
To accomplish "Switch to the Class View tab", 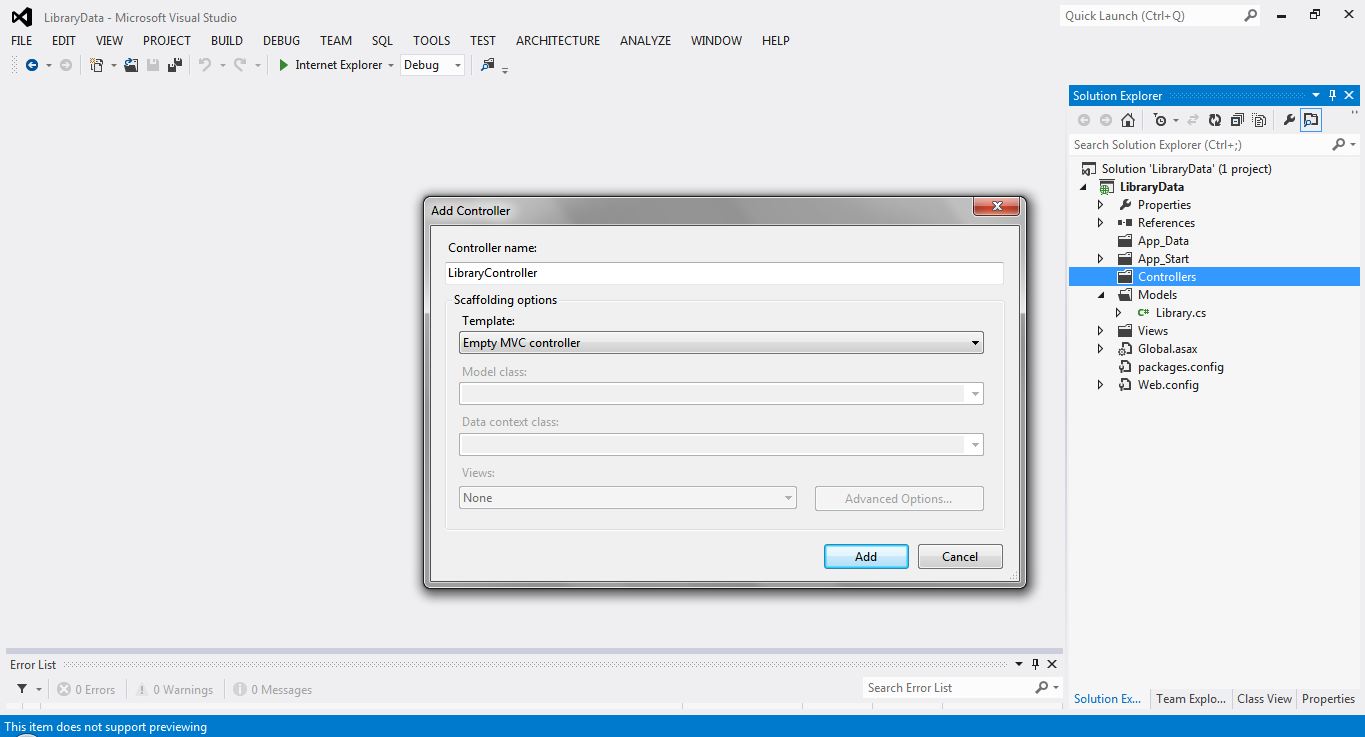I will [1264, 699].
